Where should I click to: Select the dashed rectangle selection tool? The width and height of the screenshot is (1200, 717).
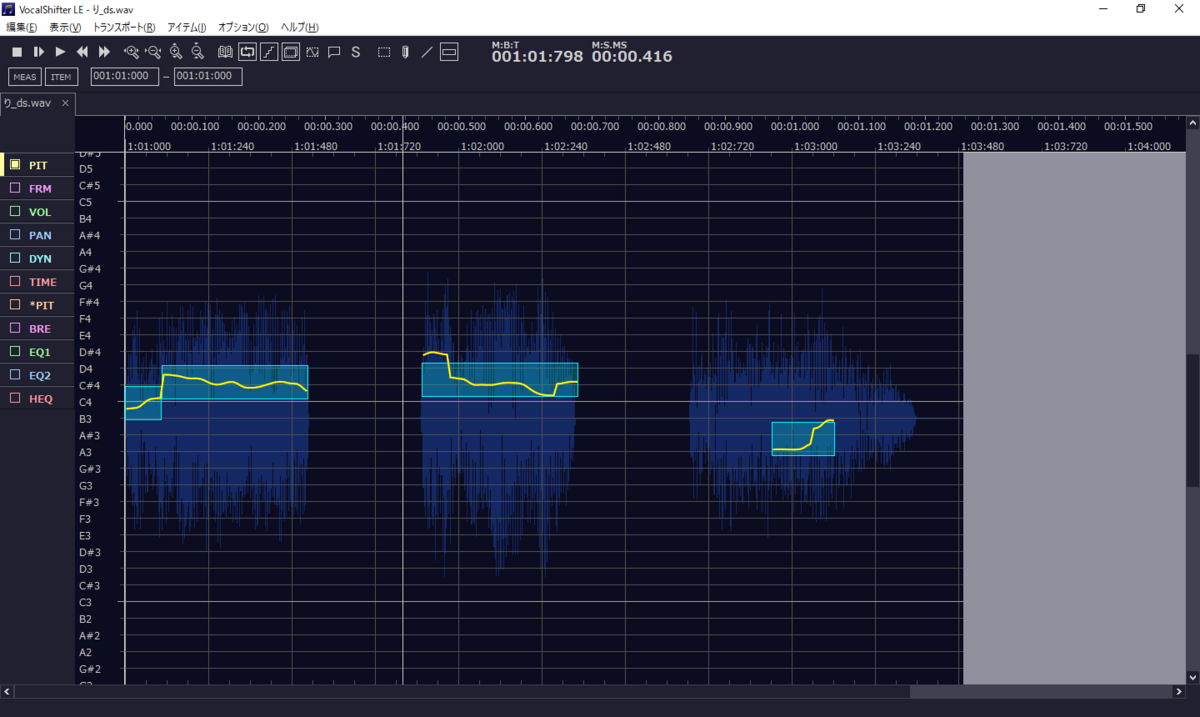(x=384, y=52)
